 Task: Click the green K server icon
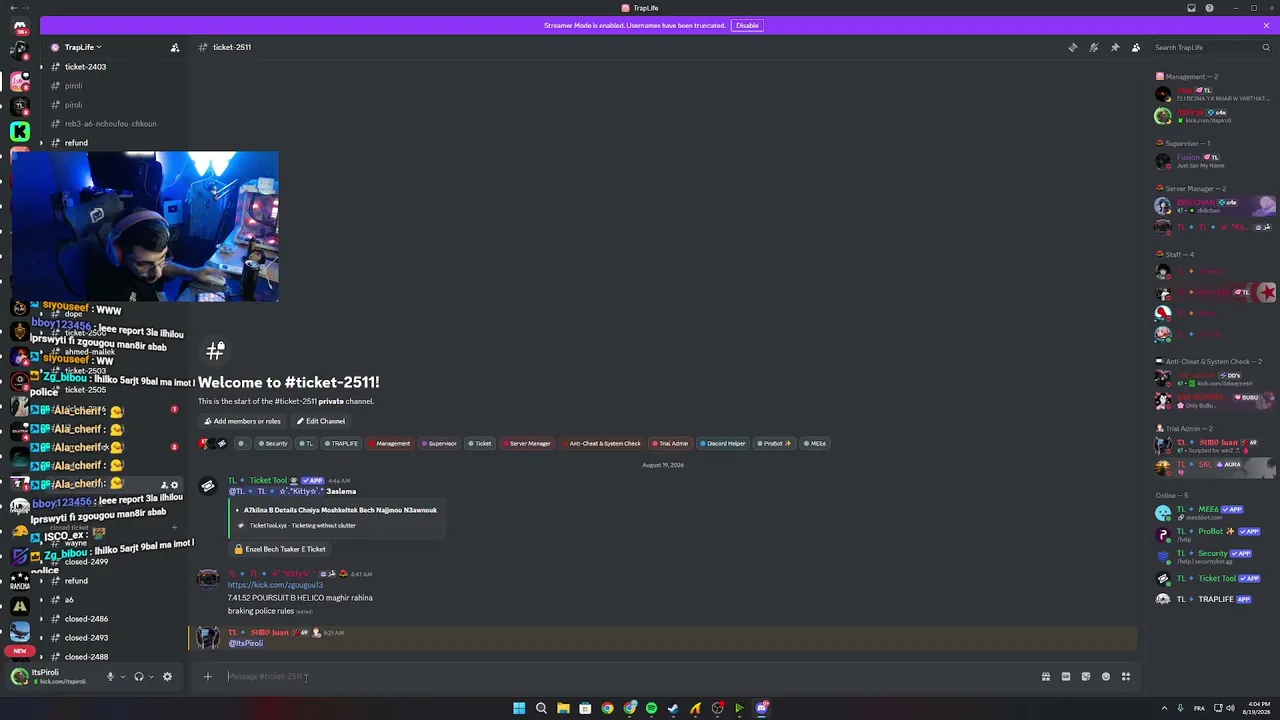19,131
